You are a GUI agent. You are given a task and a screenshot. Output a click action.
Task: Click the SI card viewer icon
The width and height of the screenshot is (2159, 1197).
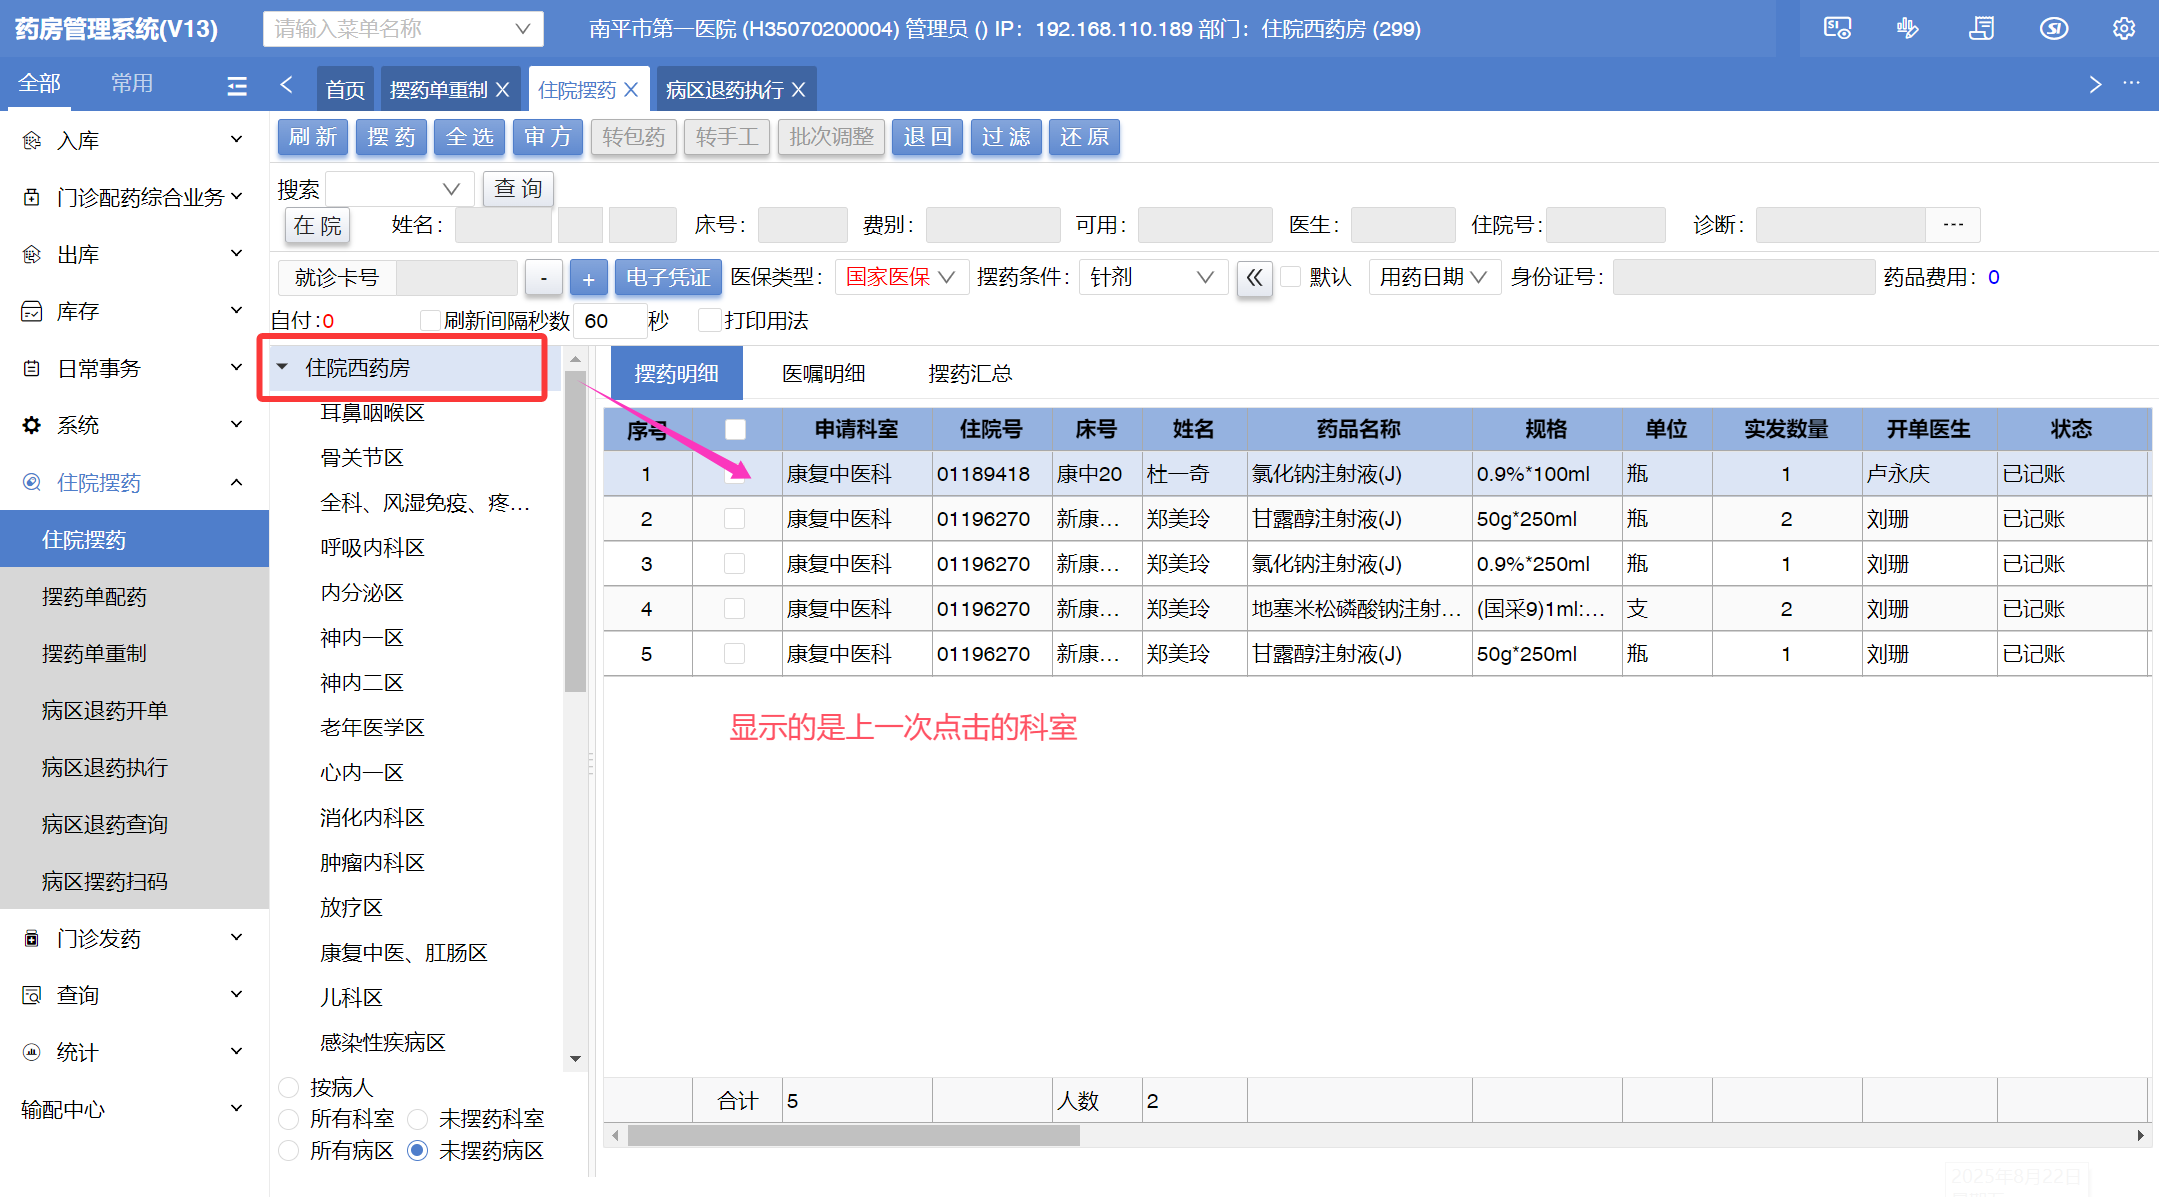[x=1837, y=28]
